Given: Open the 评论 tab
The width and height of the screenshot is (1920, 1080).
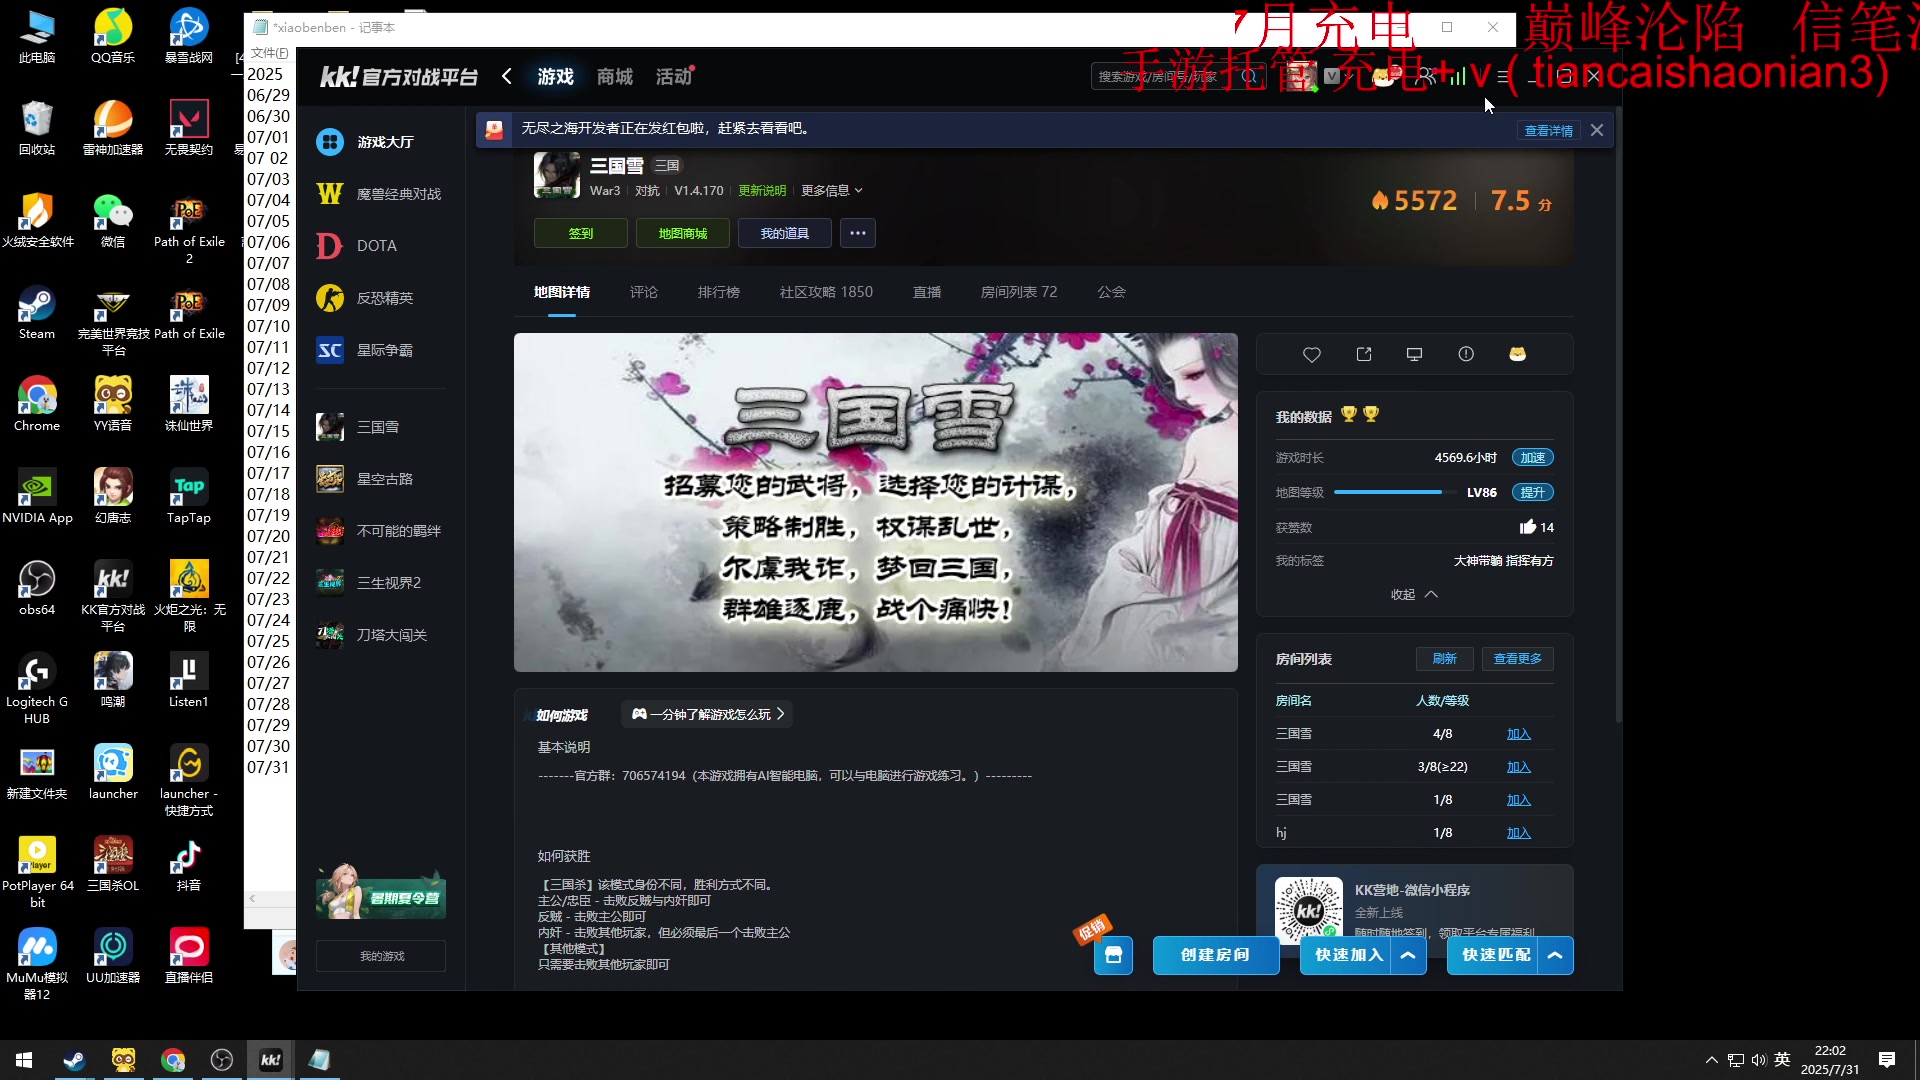Looking at the screenshot, I should 644,292.
